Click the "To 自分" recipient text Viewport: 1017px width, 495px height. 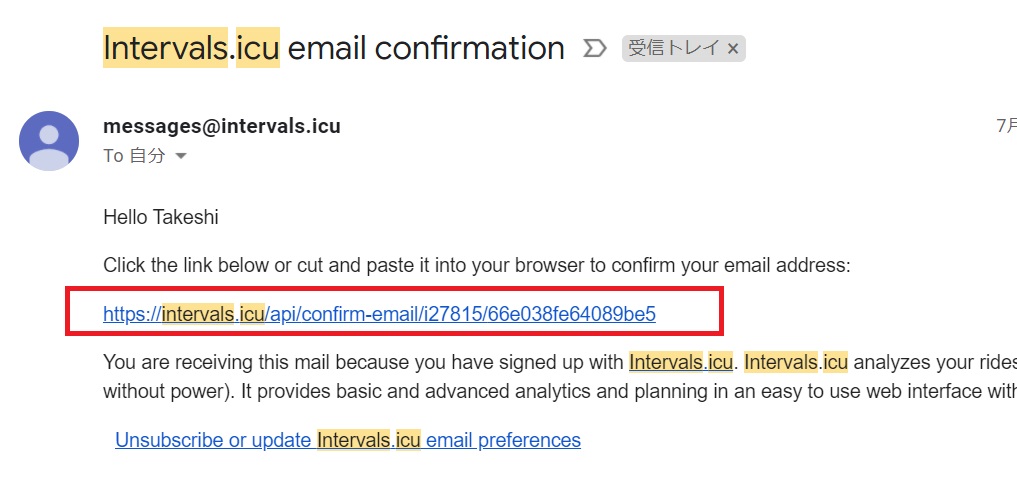(x=134, y=157)
